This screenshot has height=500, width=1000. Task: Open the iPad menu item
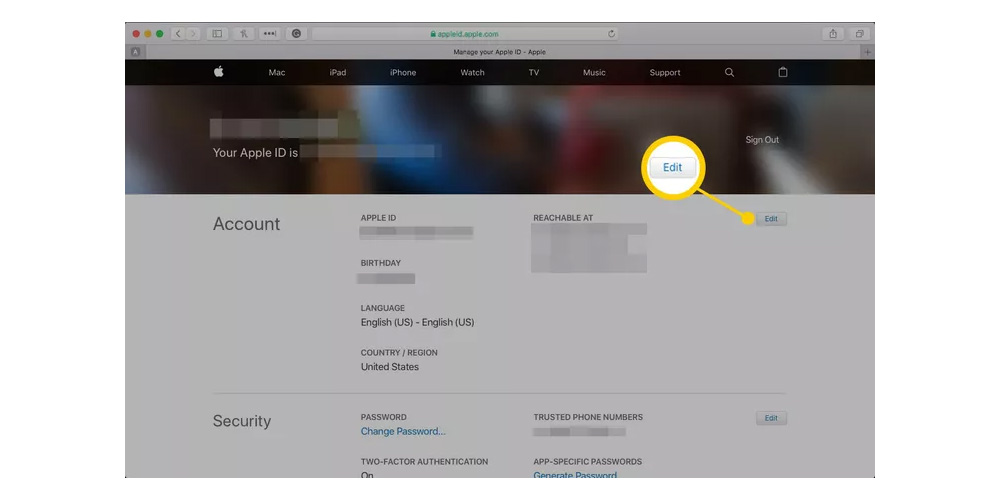coord(338,73)
